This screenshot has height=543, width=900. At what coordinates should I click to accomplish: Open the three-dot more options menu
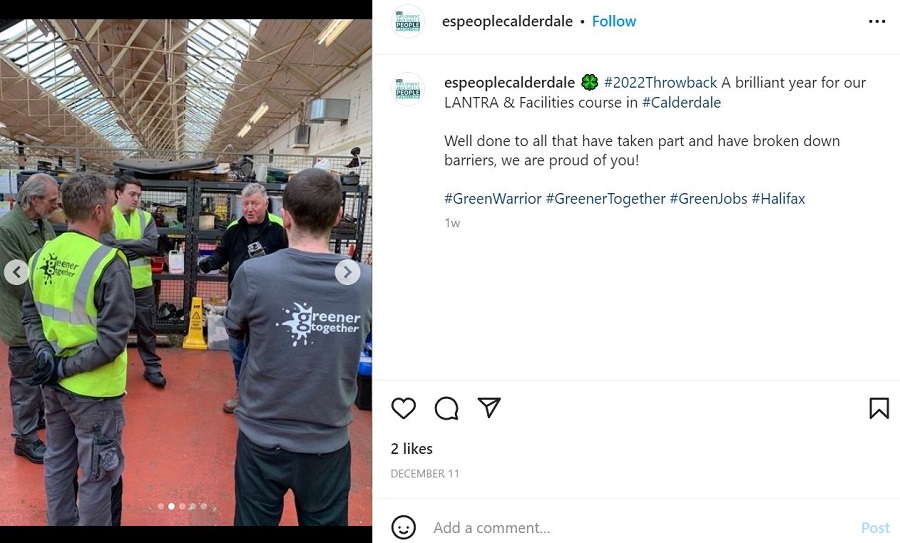877,21
